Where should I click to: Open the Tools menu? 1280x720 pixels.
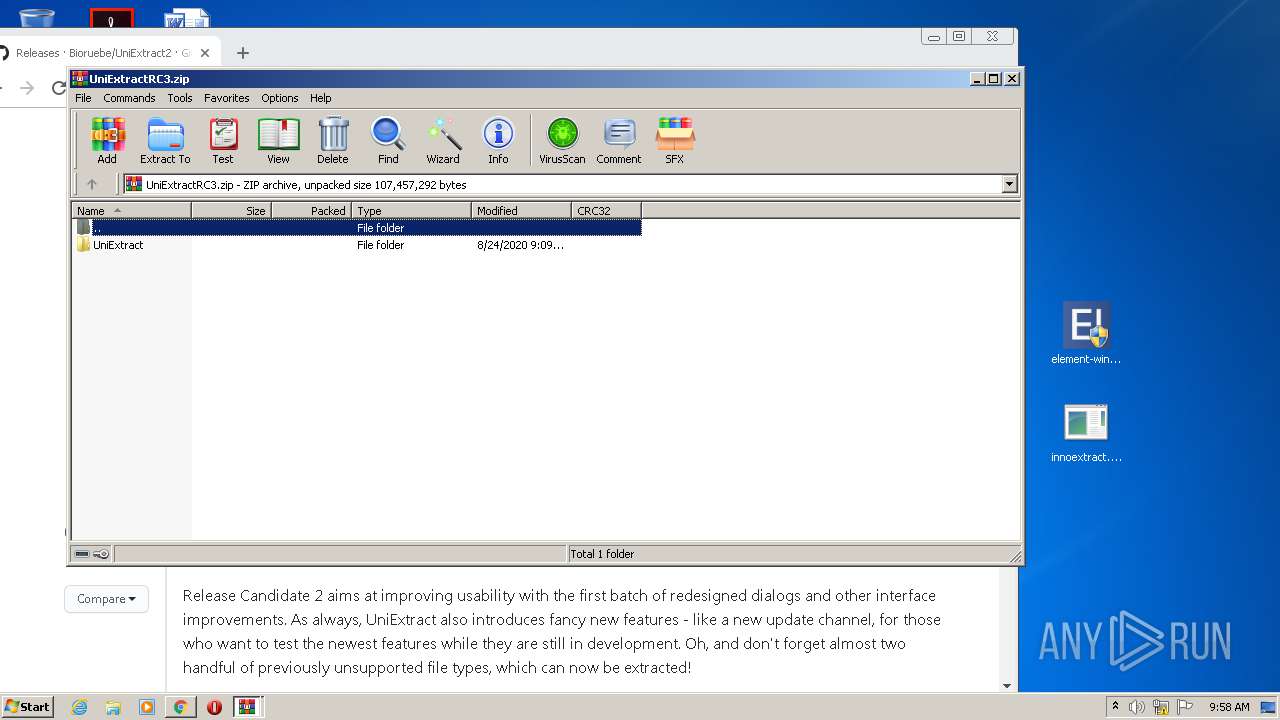180,98
